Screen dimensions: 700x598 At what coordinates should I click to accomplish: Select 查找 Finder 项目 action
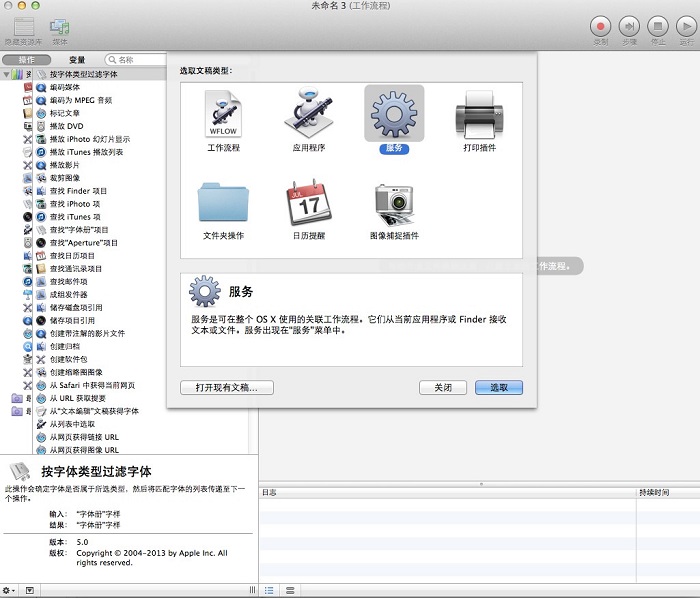(x=100, y=191)
